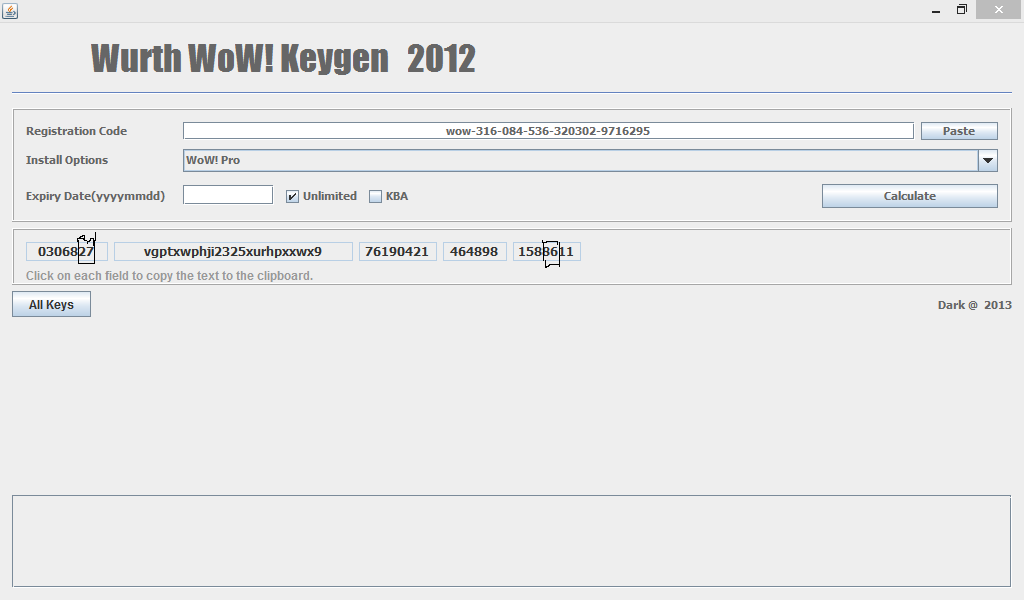Minimize the keygen window

pyautogui.click(x=936, y=9)
